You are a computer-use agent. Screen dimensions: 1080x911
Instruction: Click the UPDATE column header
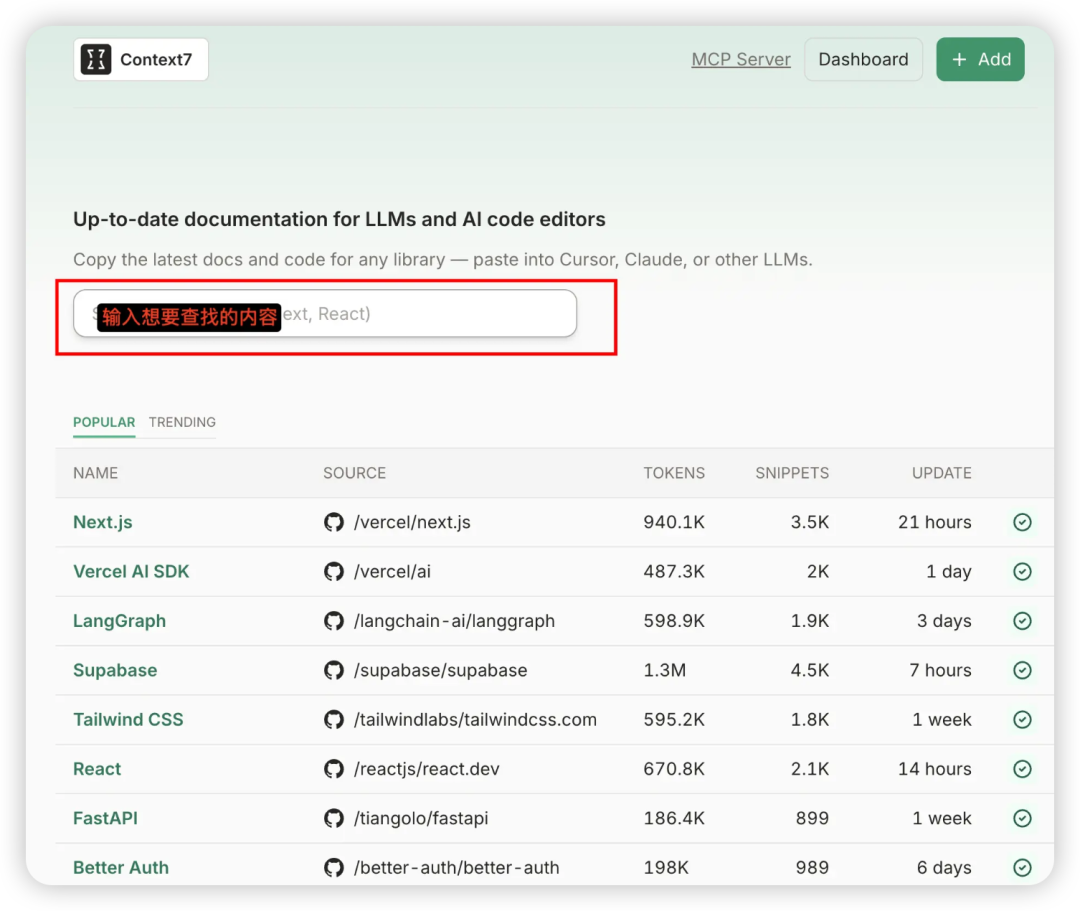[942, 473]
